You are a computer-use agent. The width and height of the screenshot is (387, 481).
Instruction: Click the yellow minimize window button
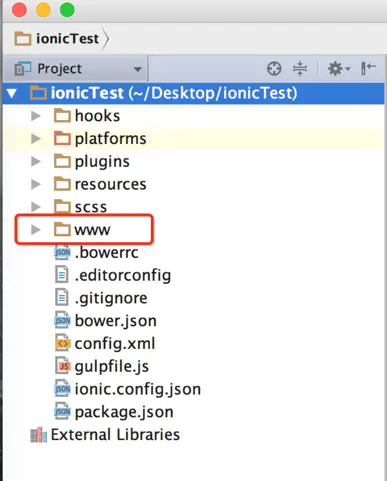[x=43, y=10]
